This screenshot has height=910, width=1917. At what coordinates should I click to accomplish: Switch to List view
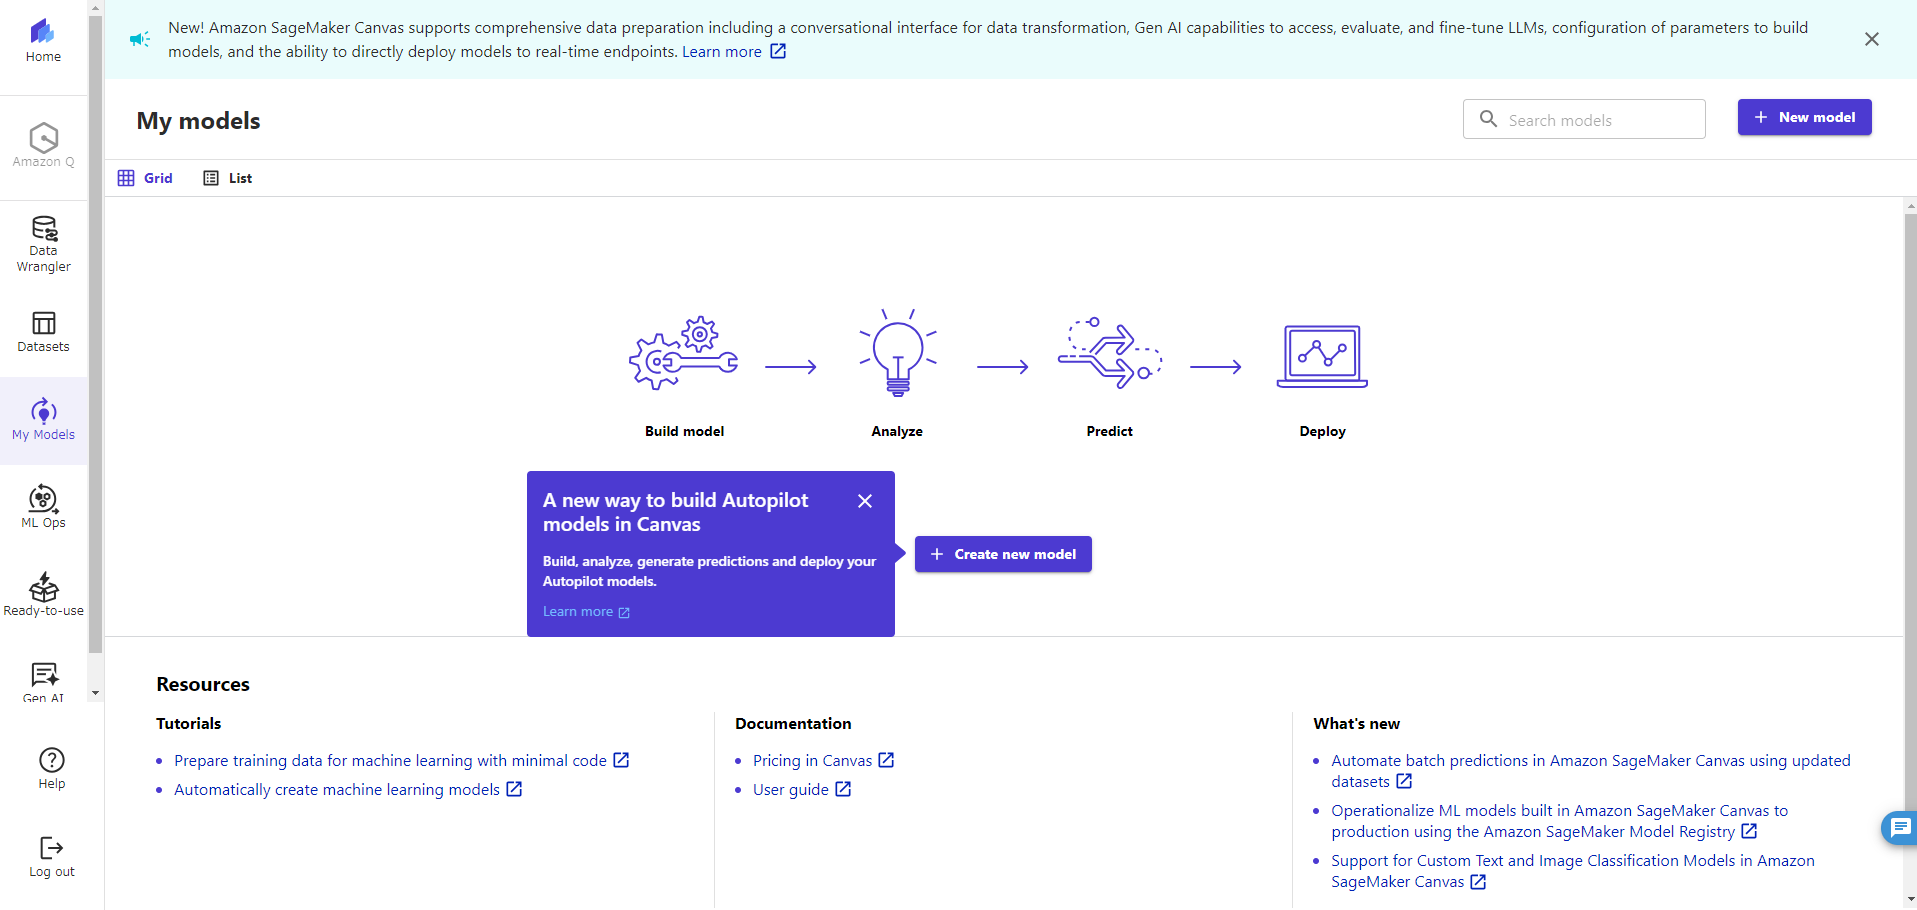point(228,178)
